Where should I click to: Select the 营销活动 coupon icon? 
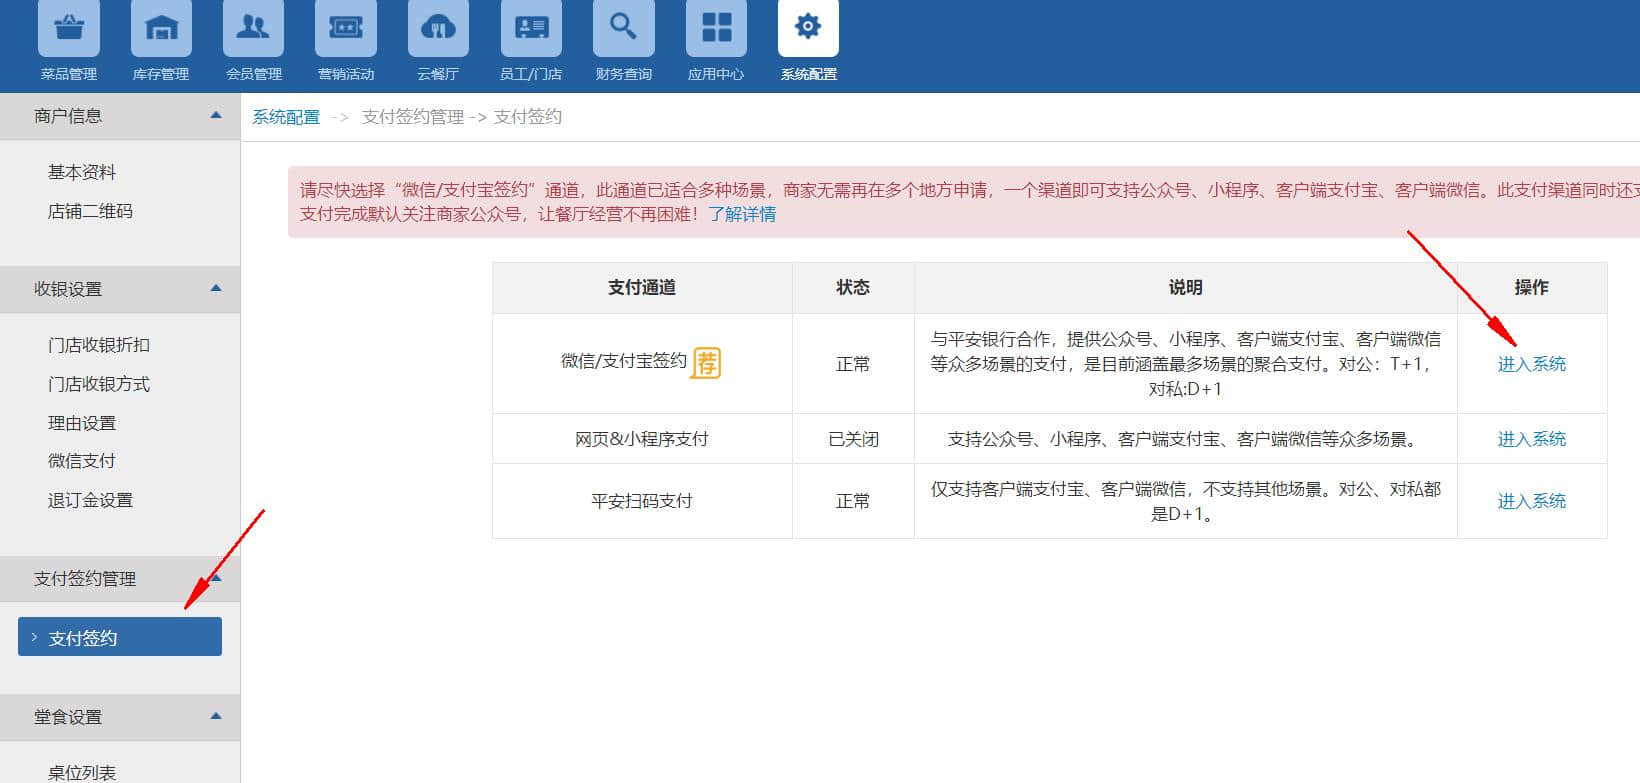[346, 28]
